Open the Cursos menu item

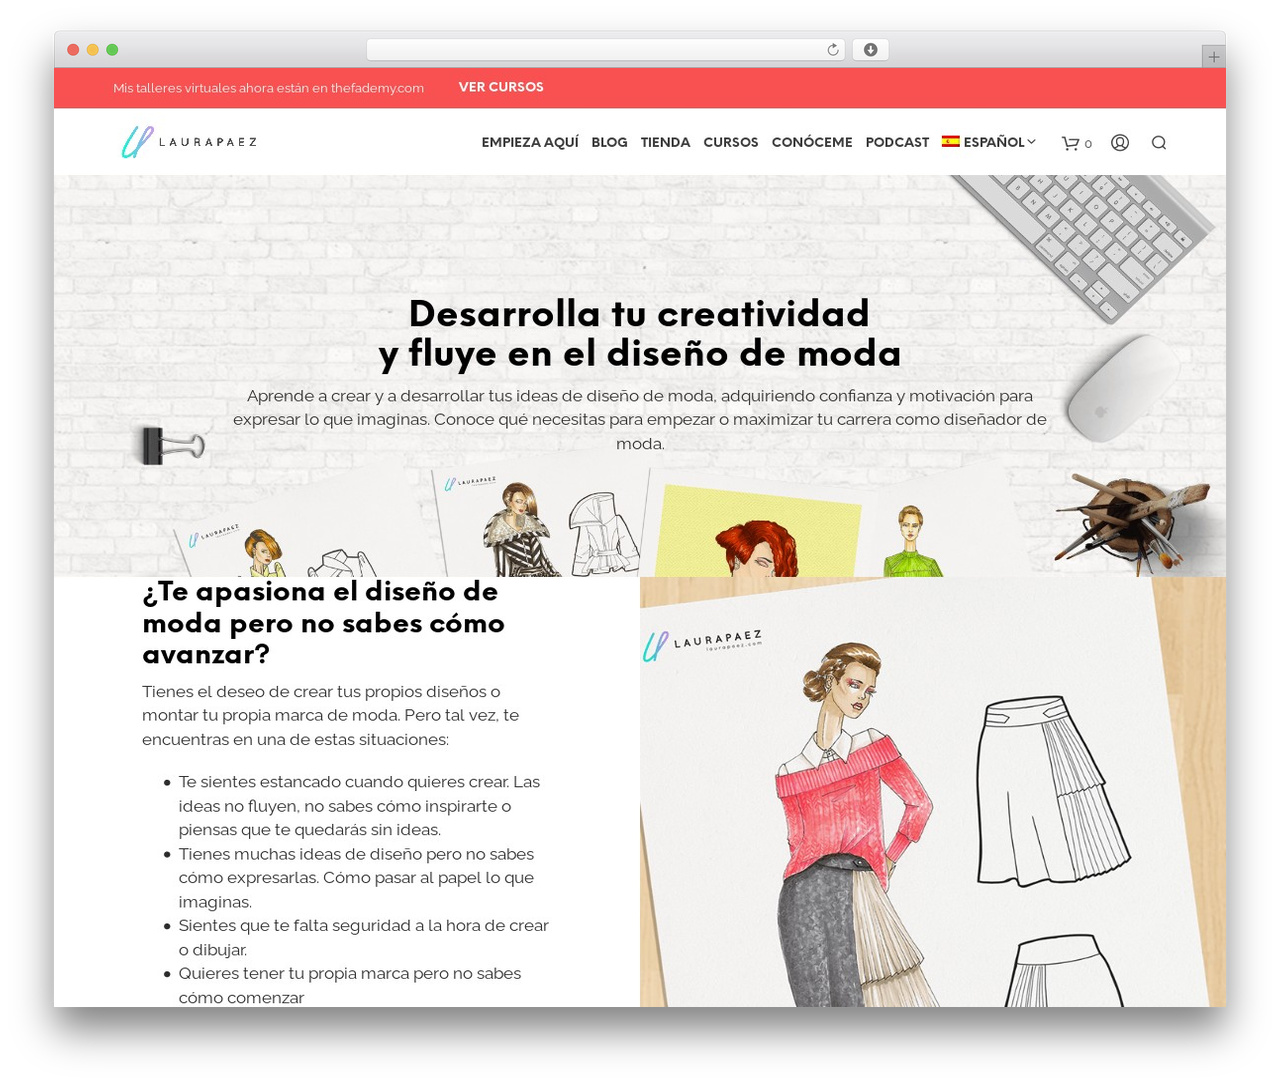click(x=731, y=142)
